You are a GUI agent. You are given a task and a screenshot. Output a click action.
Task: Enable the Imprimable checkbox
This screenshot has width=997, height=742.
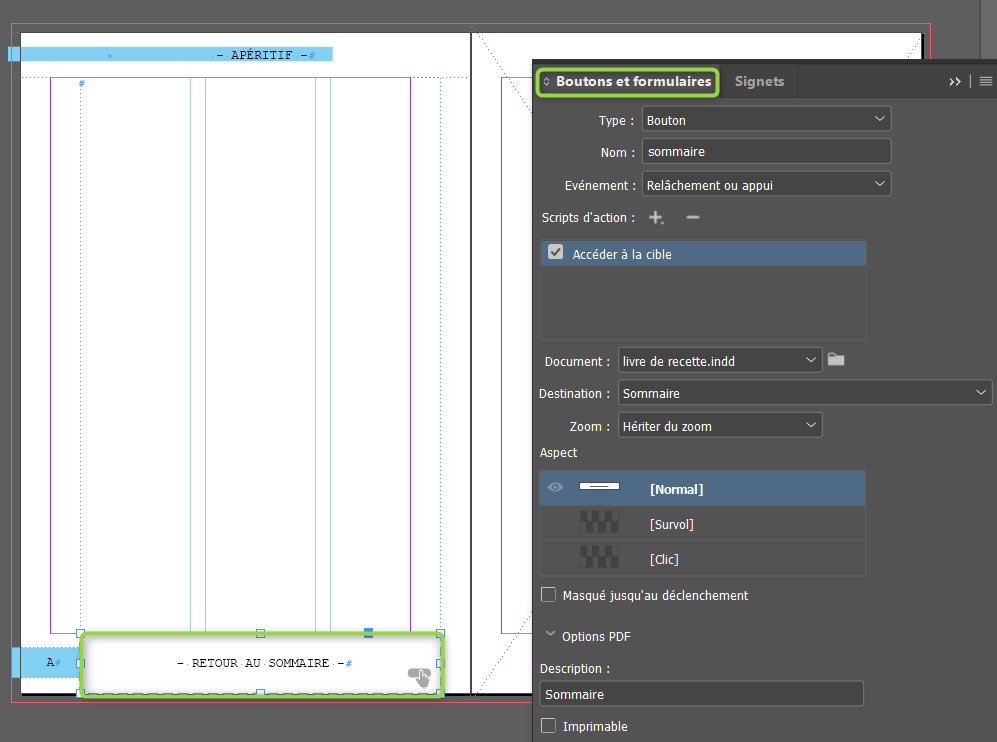(x=548, y=725)
